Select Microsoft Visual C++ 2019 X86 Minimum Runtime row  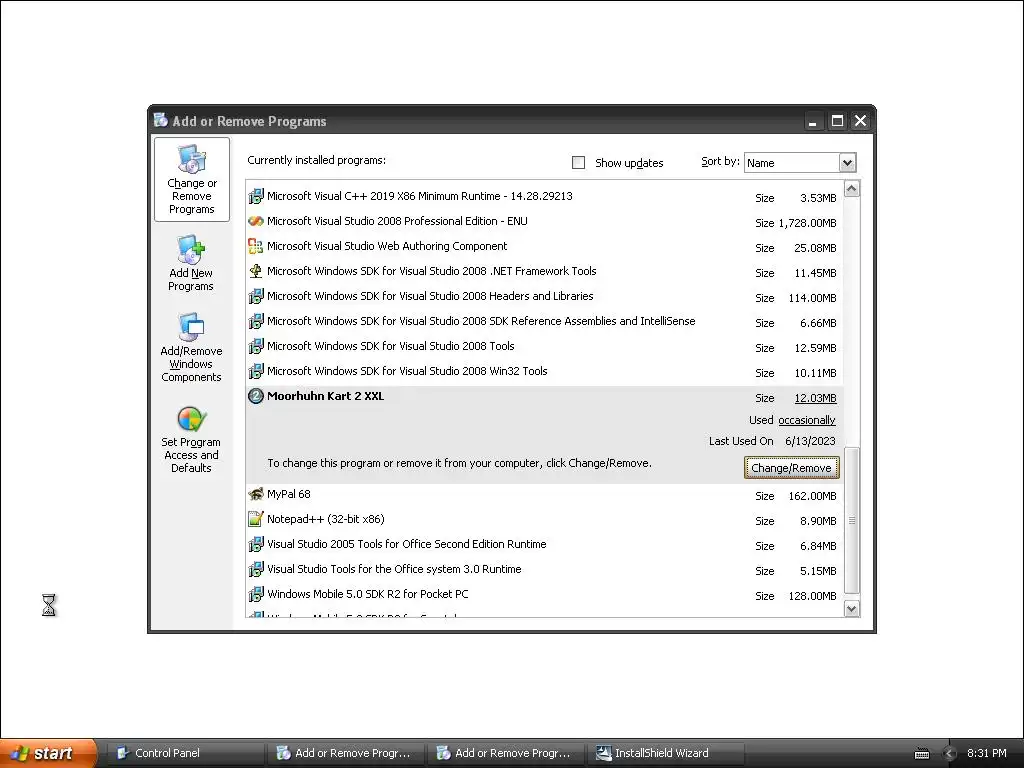click(x=545, y=197)
